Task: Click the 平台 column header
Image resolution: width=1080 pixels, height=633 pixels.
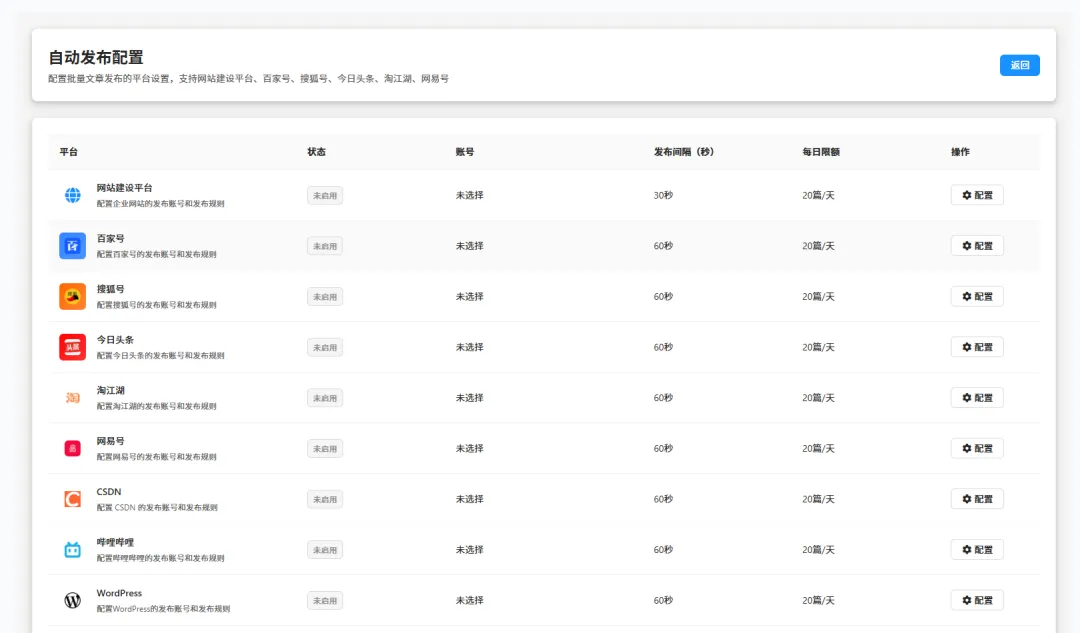Action: tap(68, 152)
